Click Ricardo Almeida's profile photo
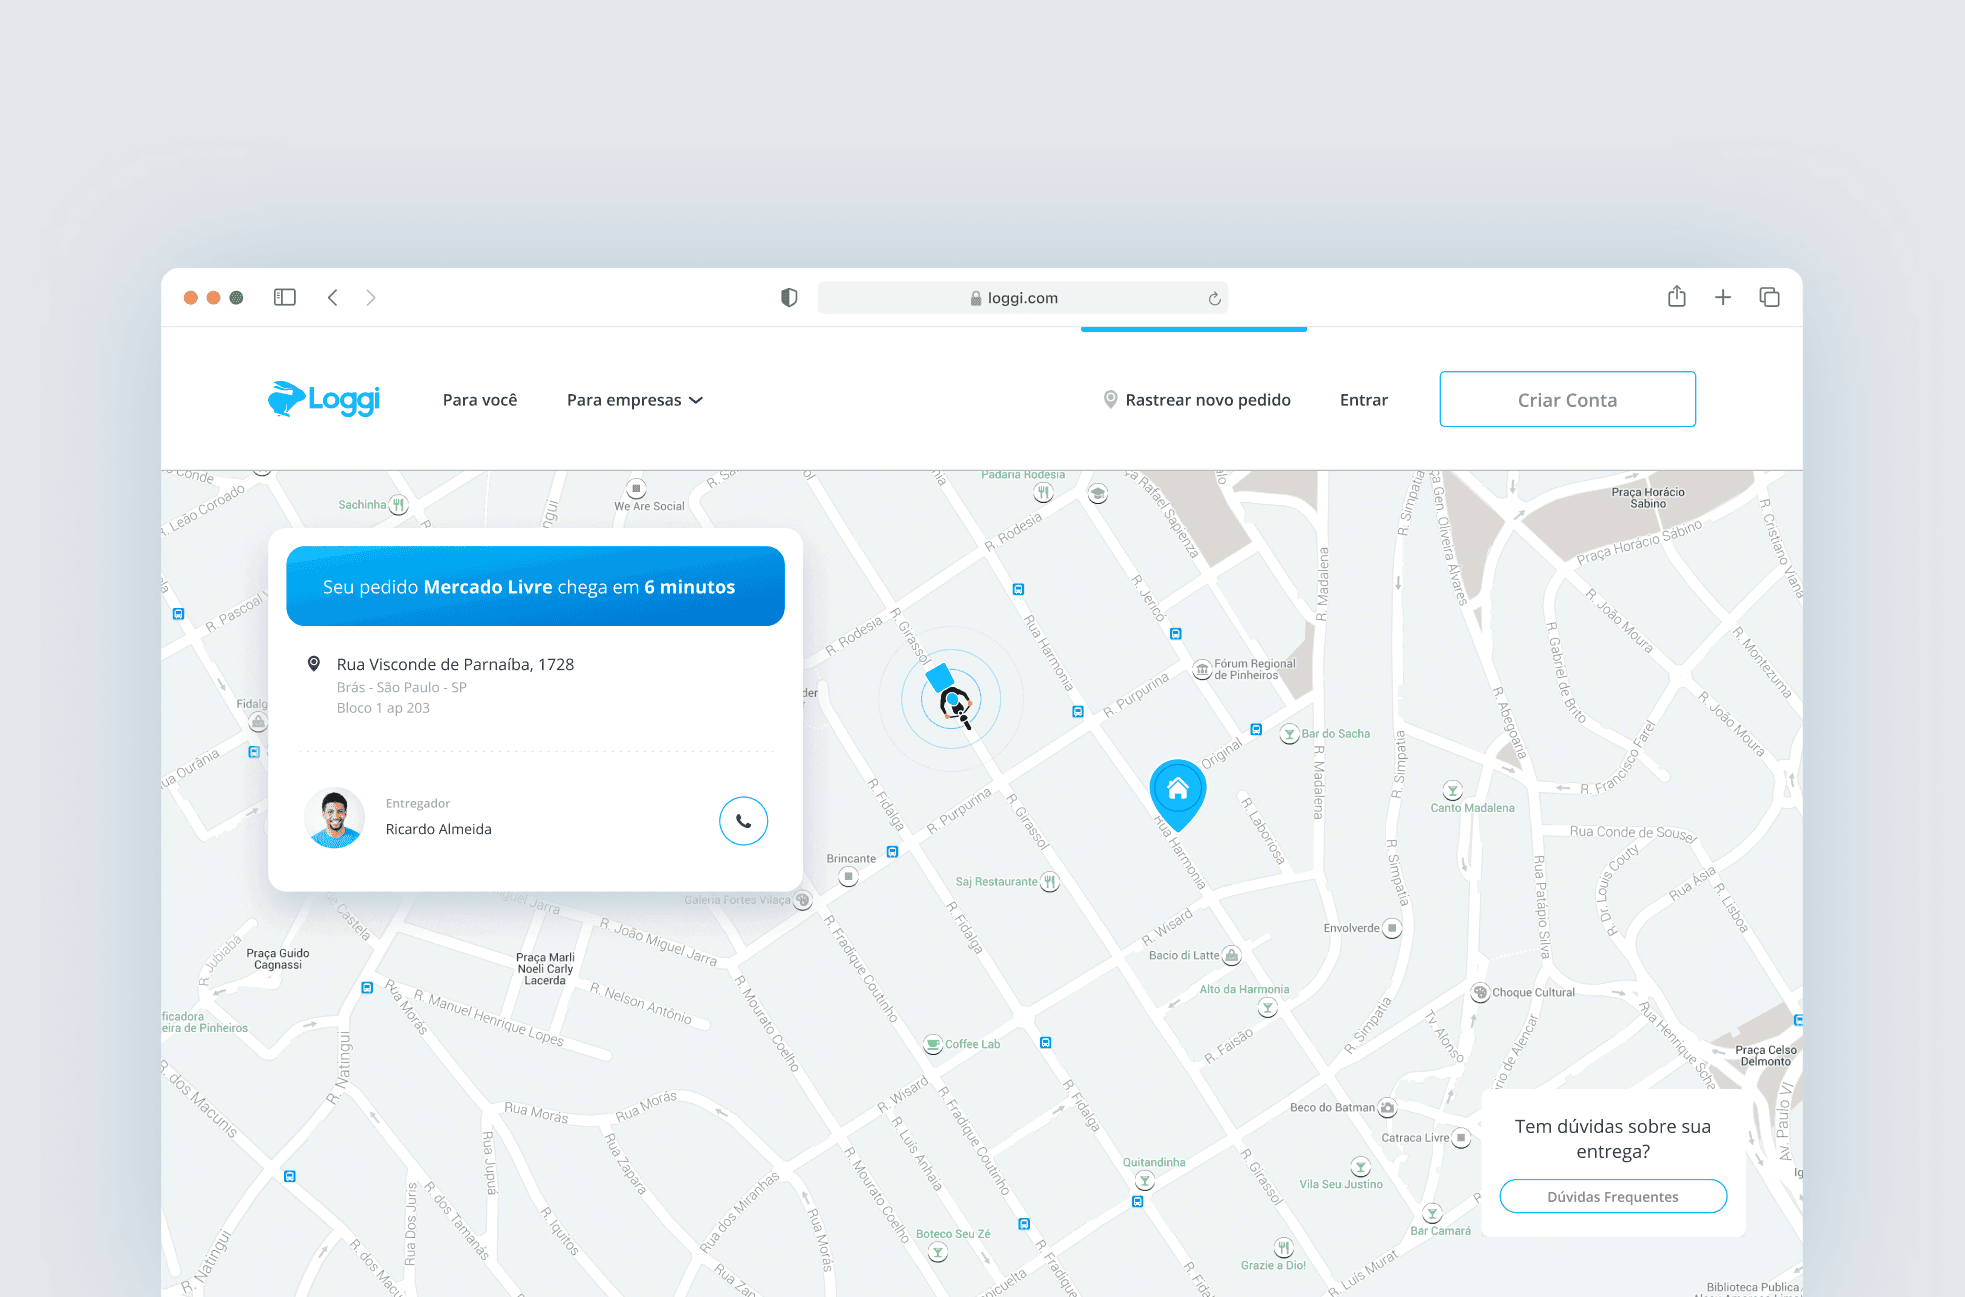1965x1297 pixels. click(334, 818)
